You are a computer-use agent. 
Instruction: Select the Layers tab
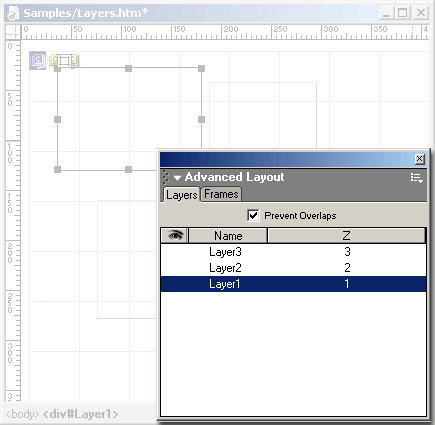click(x=182, y=195)
